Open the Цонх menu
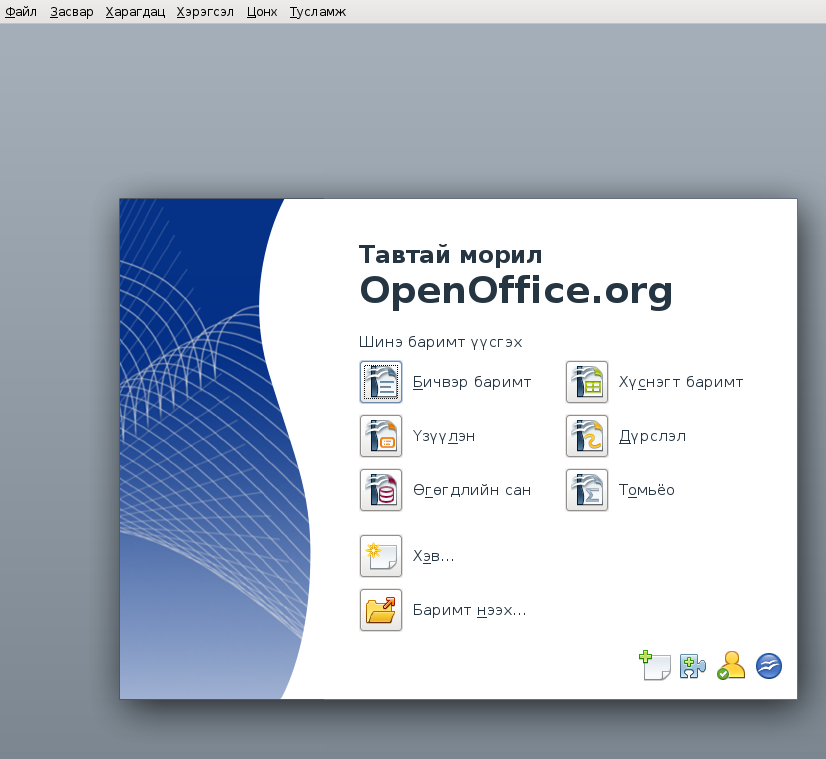 coord(262,12)
